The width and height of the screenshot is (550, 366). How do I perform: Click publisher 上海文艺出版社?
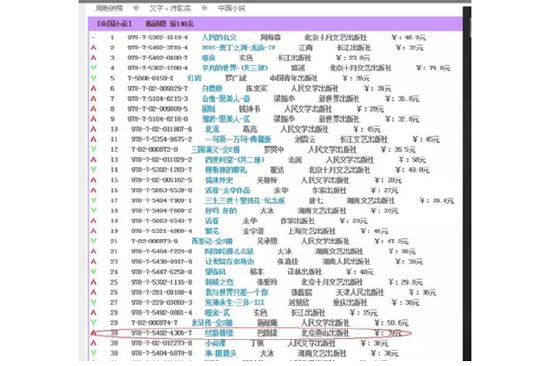tap(312, 231)
